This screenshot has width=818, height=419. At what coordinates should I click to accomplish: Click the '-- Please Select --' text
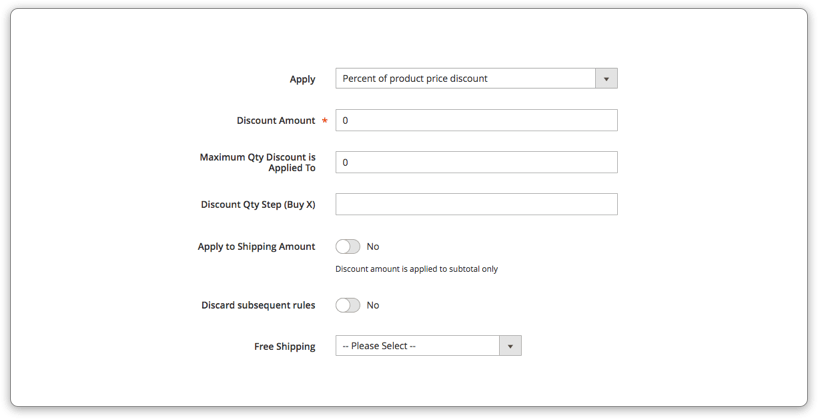tap(379, 346)
